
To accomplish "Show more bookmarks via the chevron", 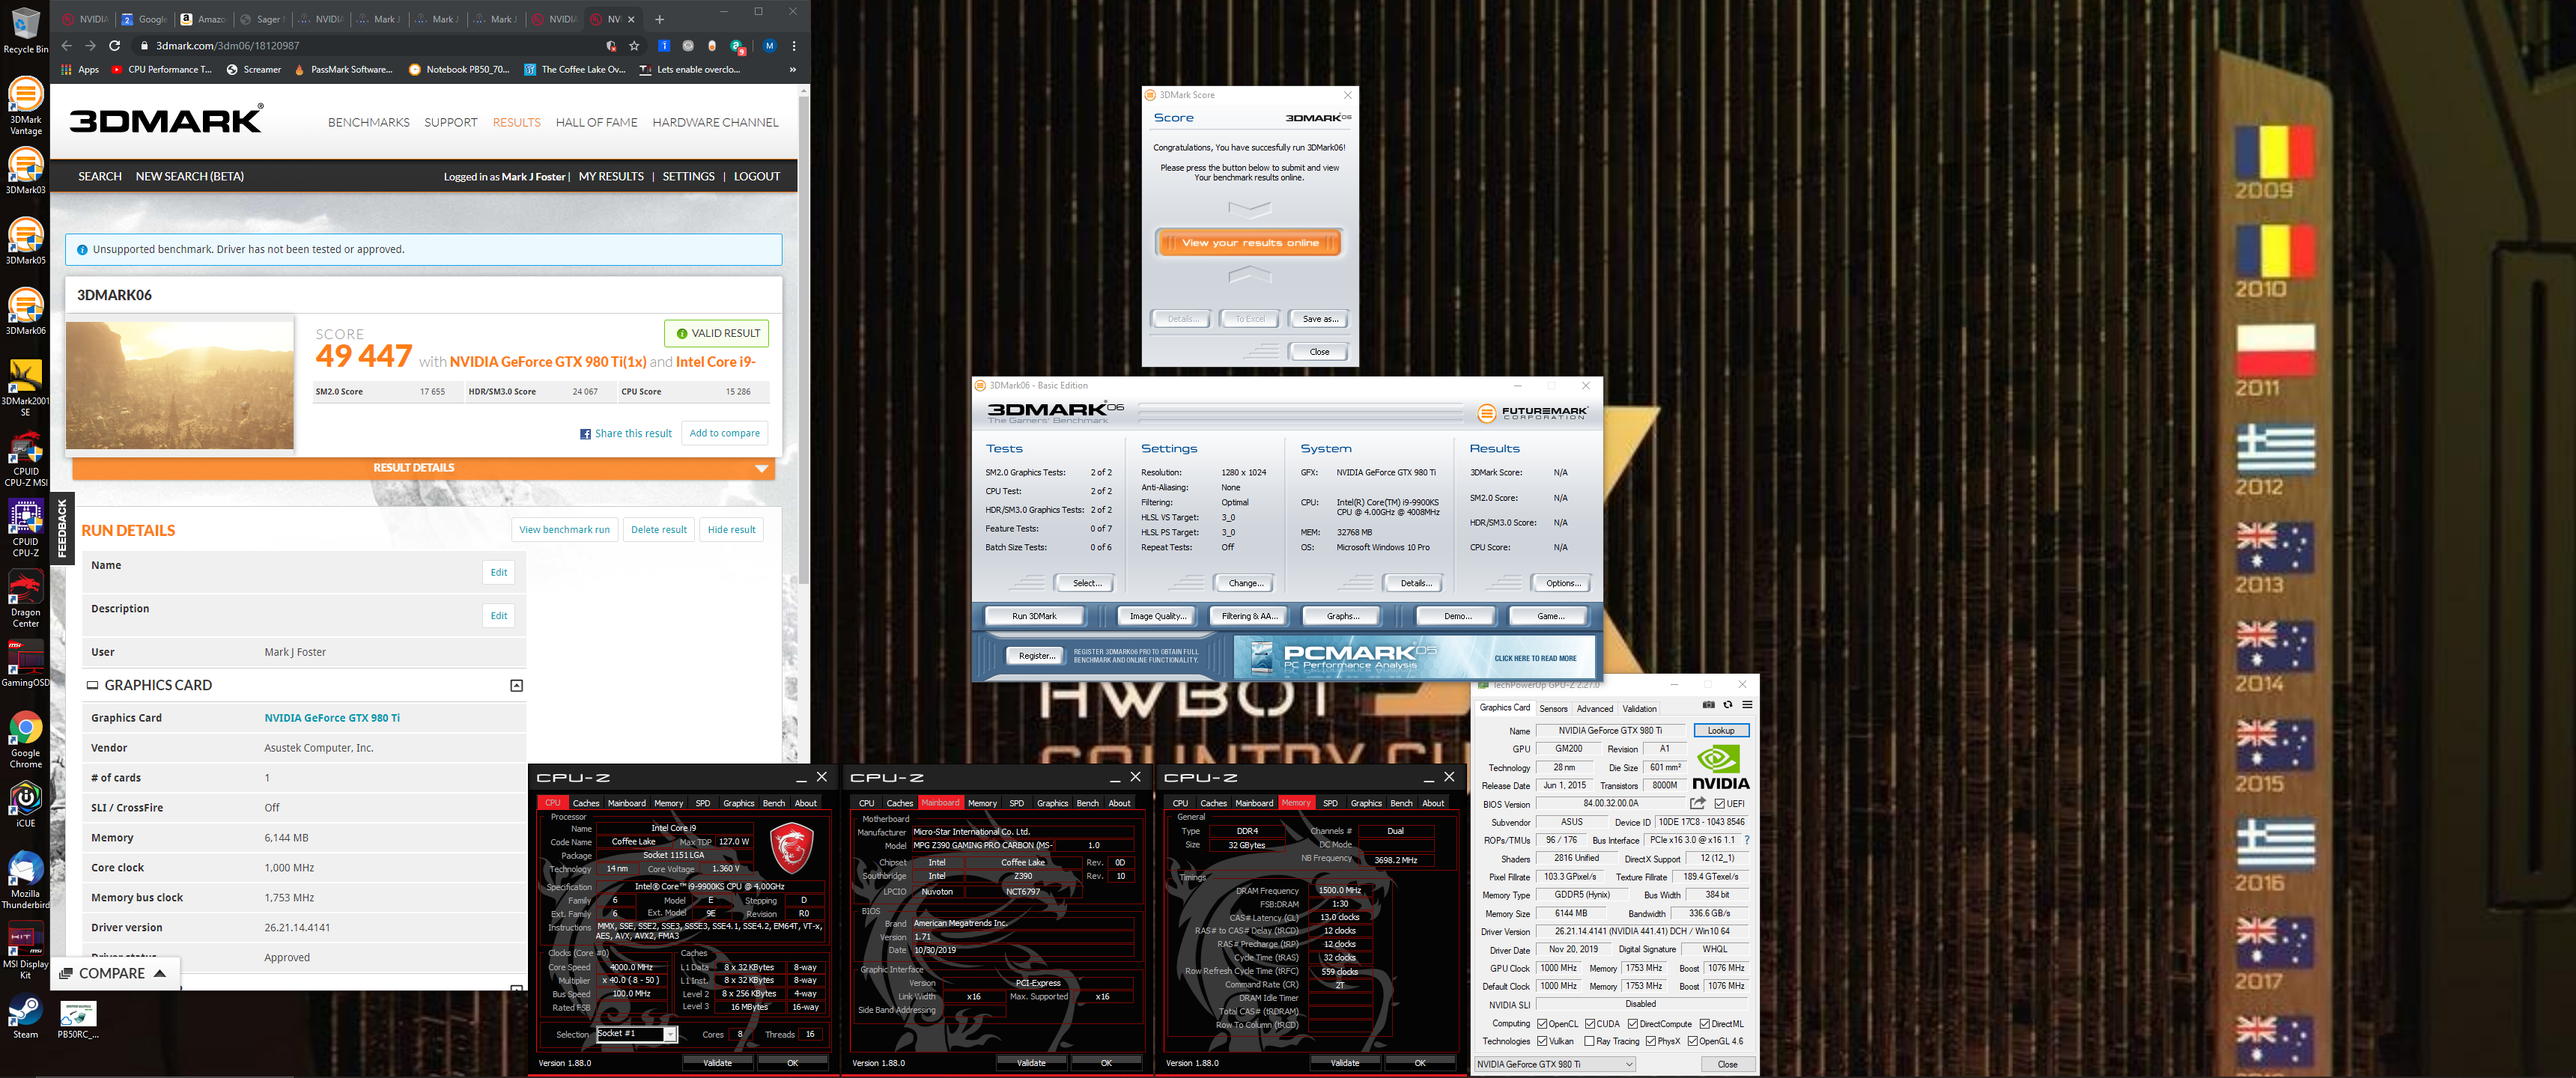I will (793, 70).
